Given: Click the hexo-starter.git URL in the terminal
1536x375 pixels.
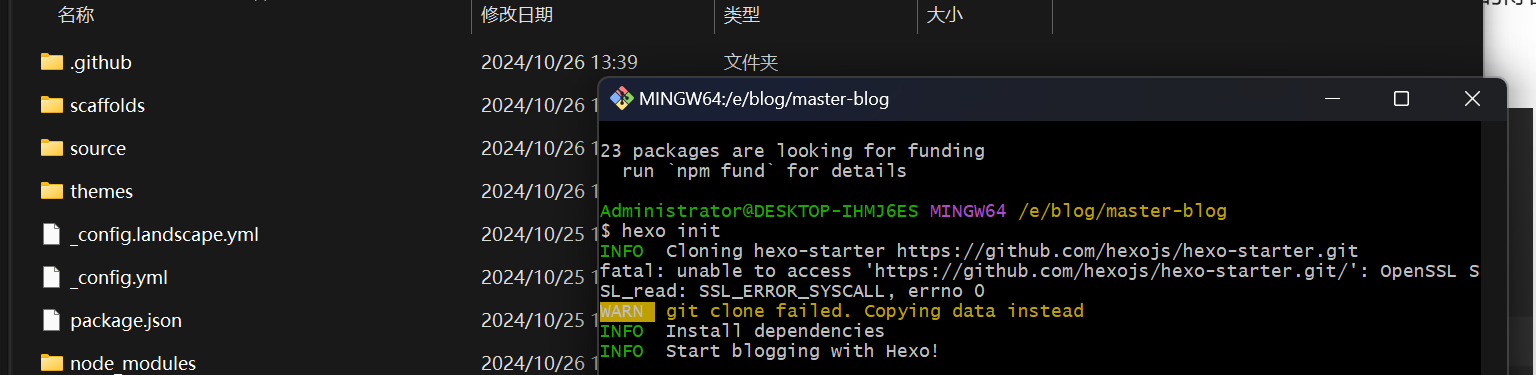Looking at the screenshot, I should click(1127, 251).
